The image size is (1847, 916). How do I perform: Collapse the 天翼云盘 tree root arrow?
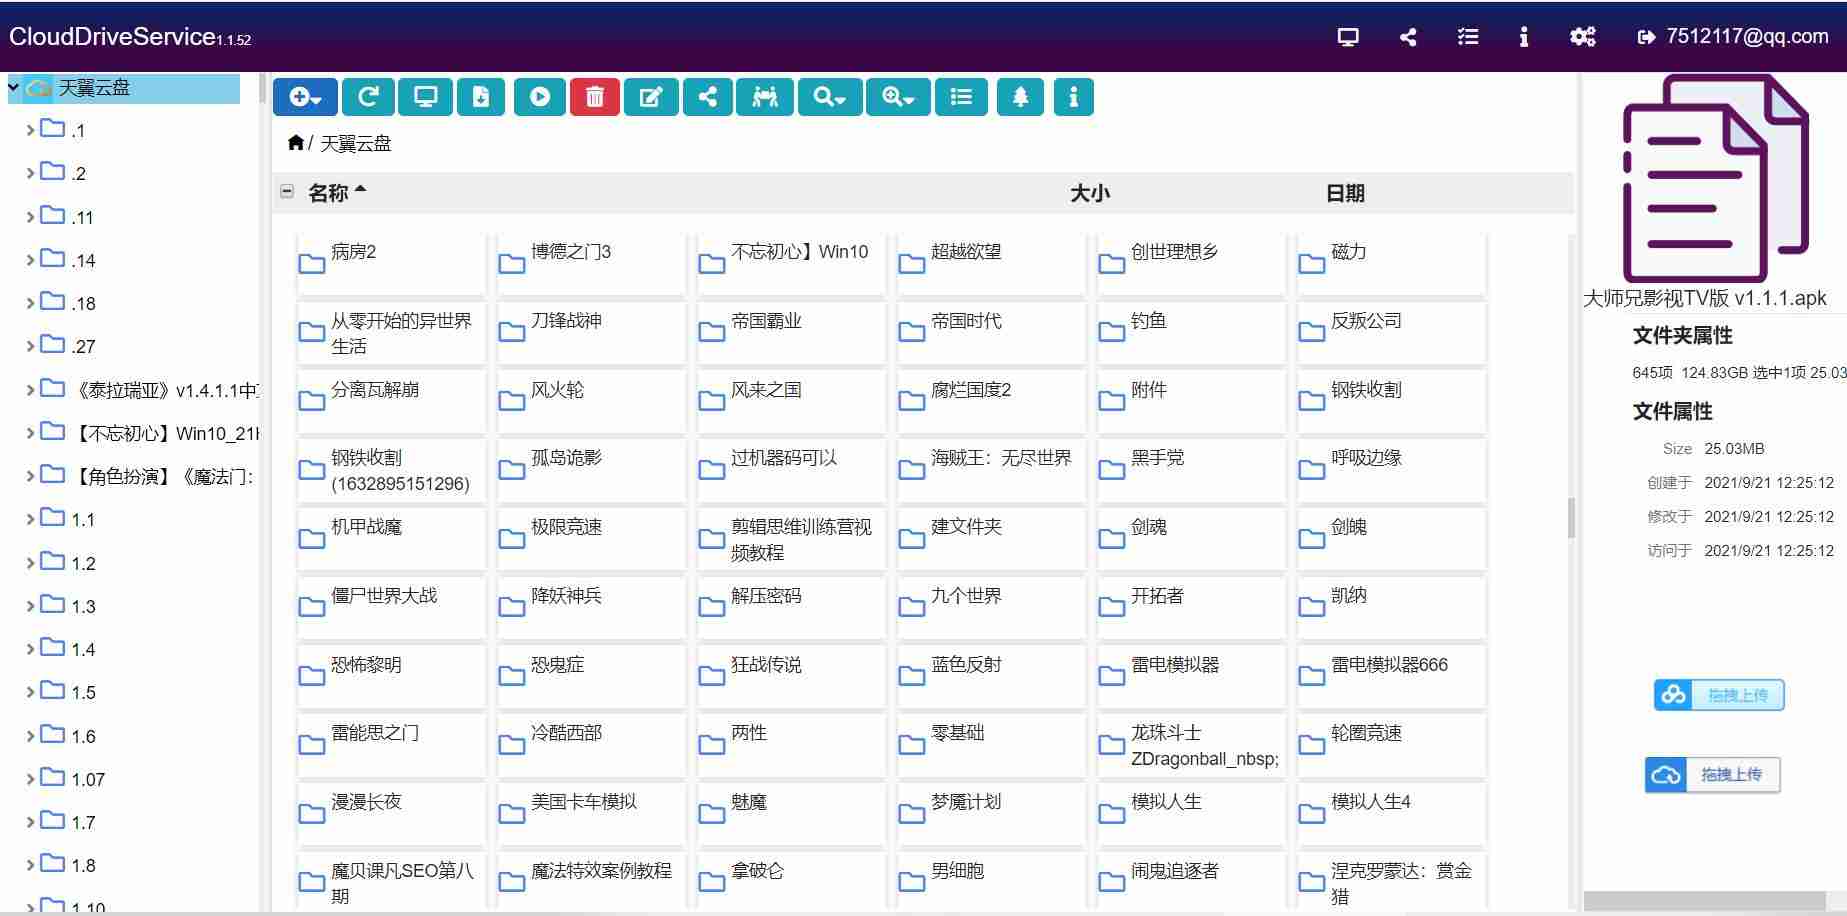click(x=13, y=88)
